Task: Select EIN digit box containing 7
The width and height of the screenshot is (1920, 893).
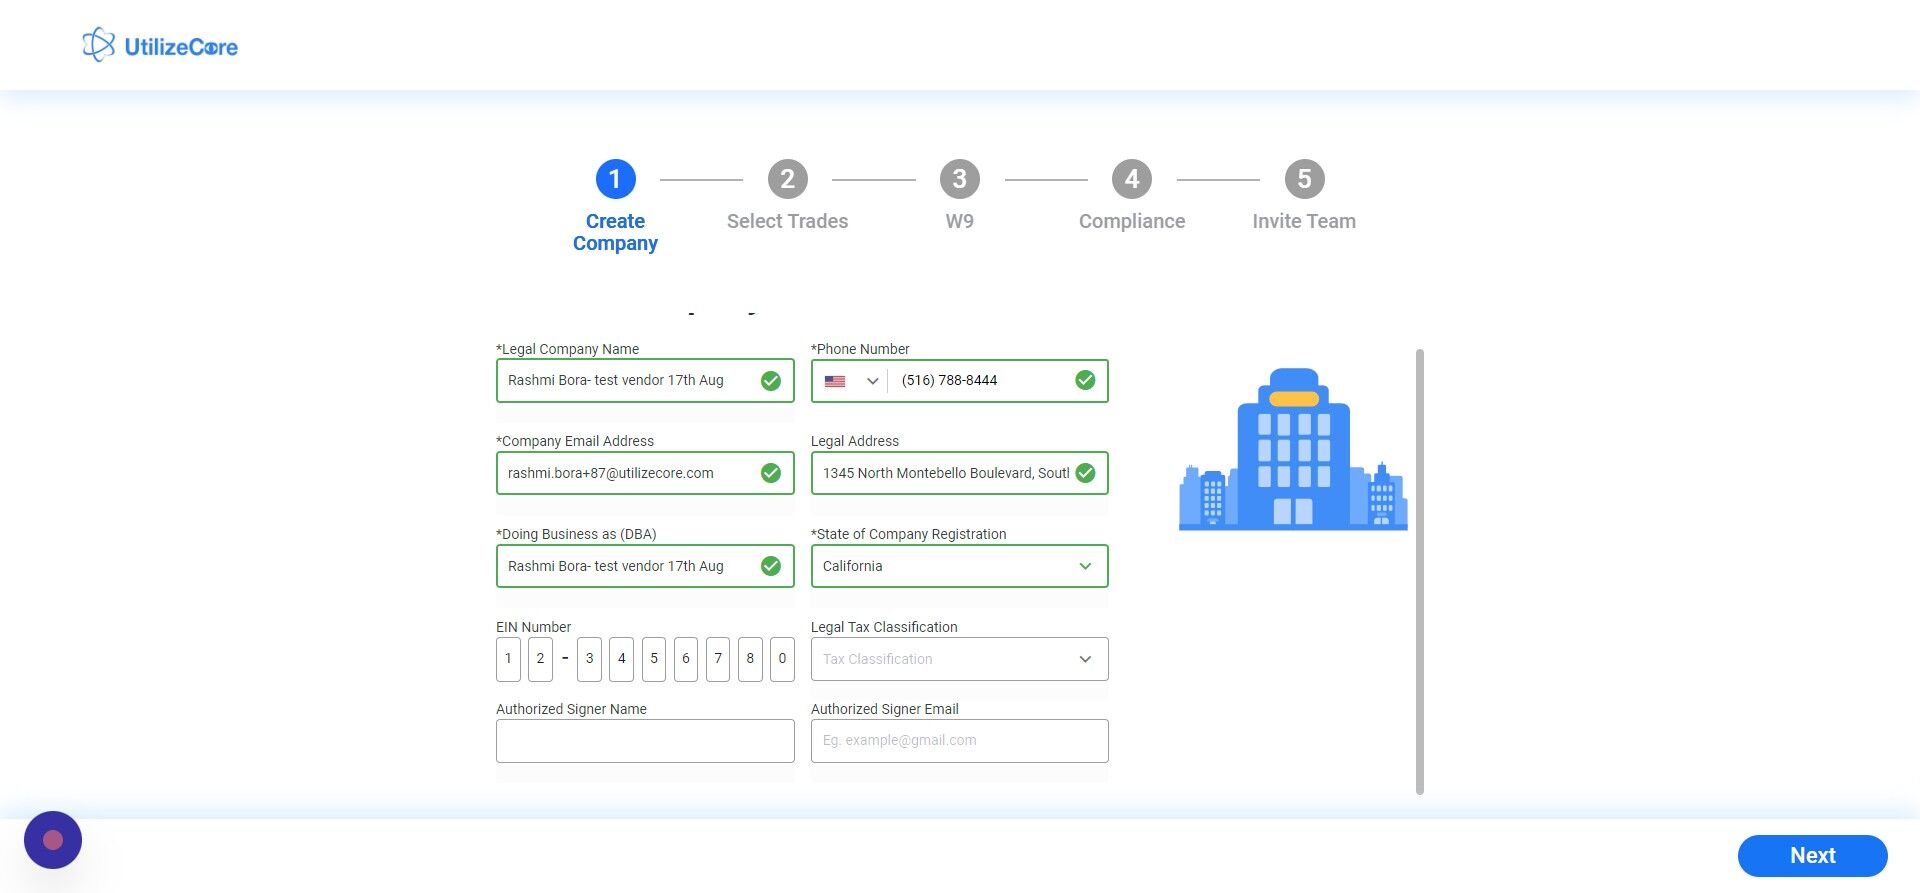Action: click(x=718, y=659)
